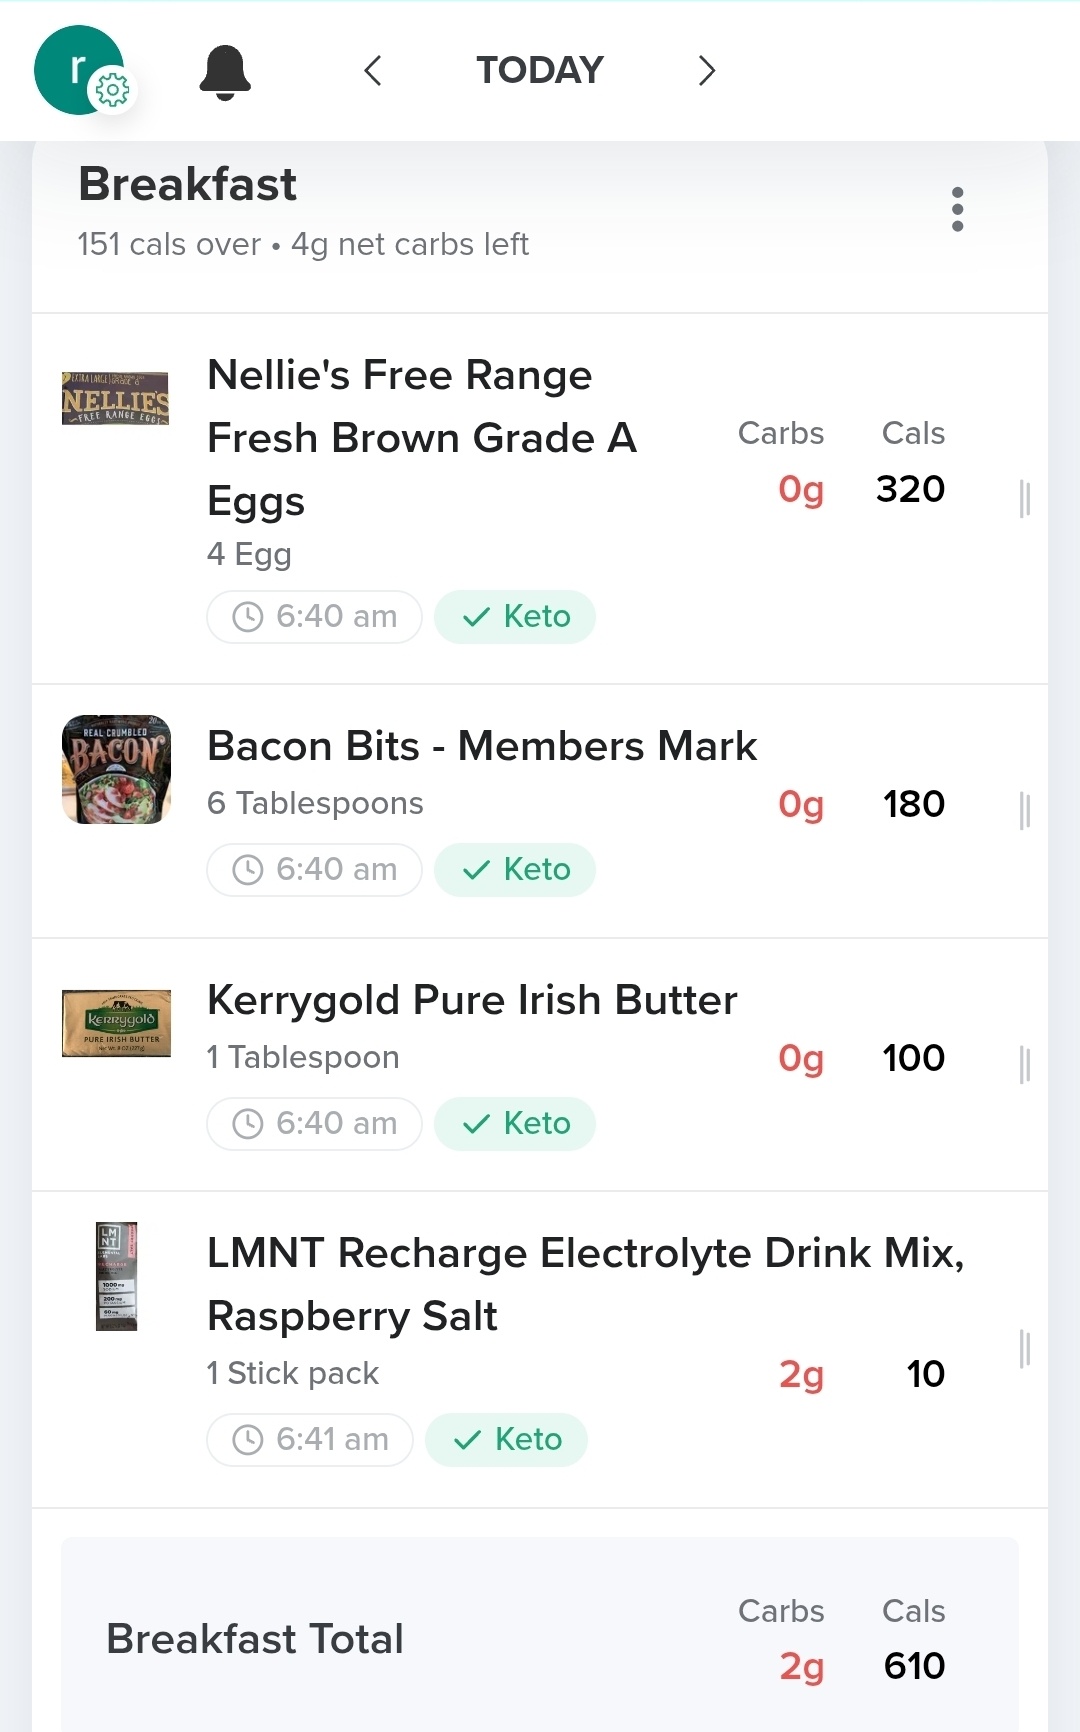Change the 6:41 am time on LMNT
This screenshot has height=1732, width=1080.
[x=310, y=1440]
